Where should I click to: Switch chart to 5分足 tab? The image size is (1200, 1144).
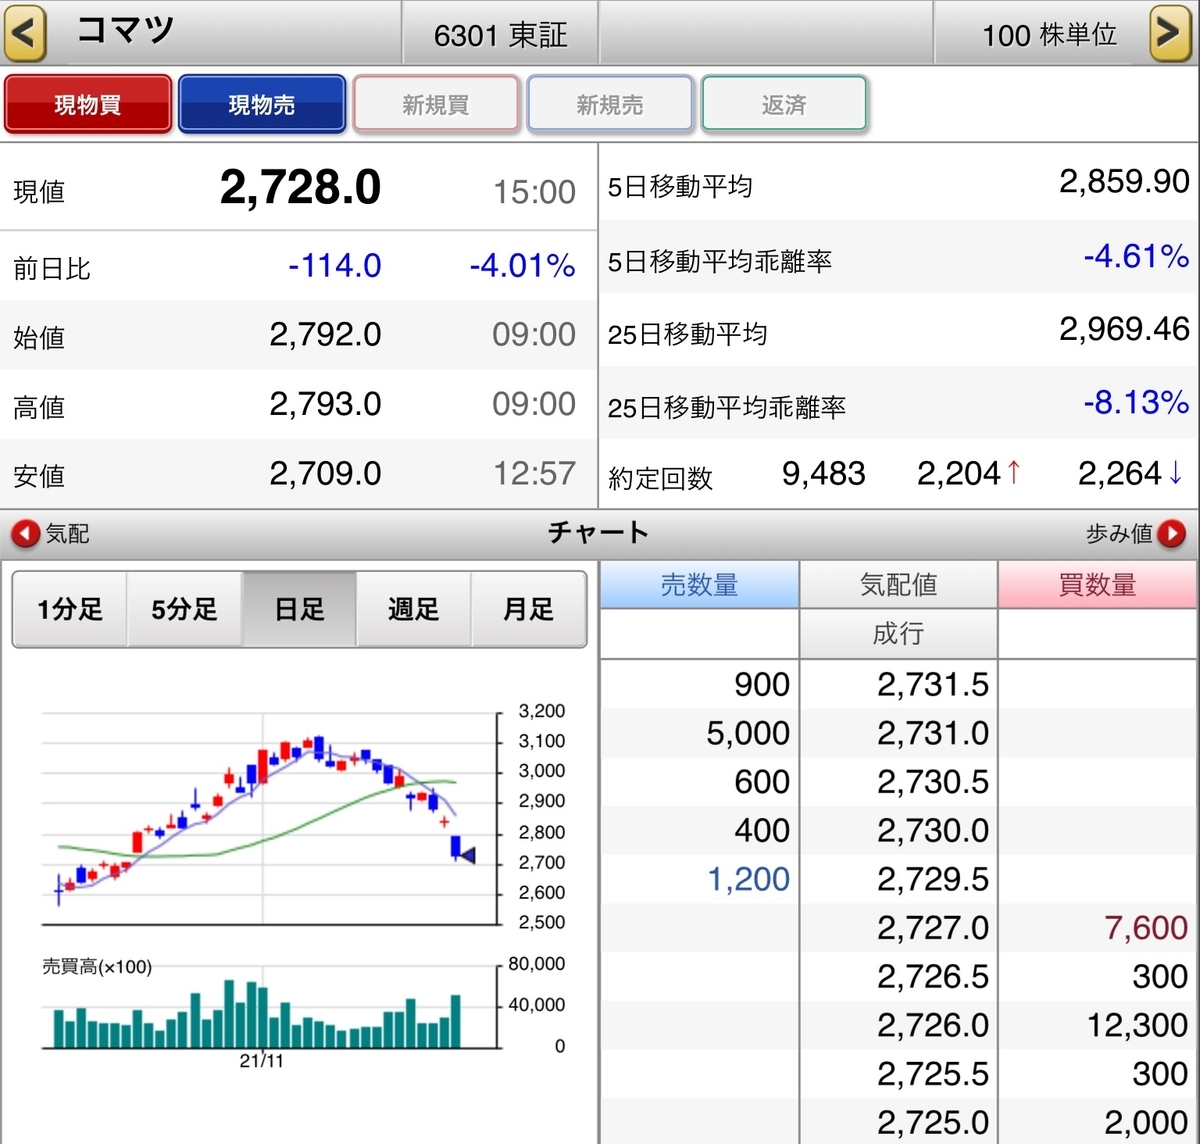(x=185, y=609)
